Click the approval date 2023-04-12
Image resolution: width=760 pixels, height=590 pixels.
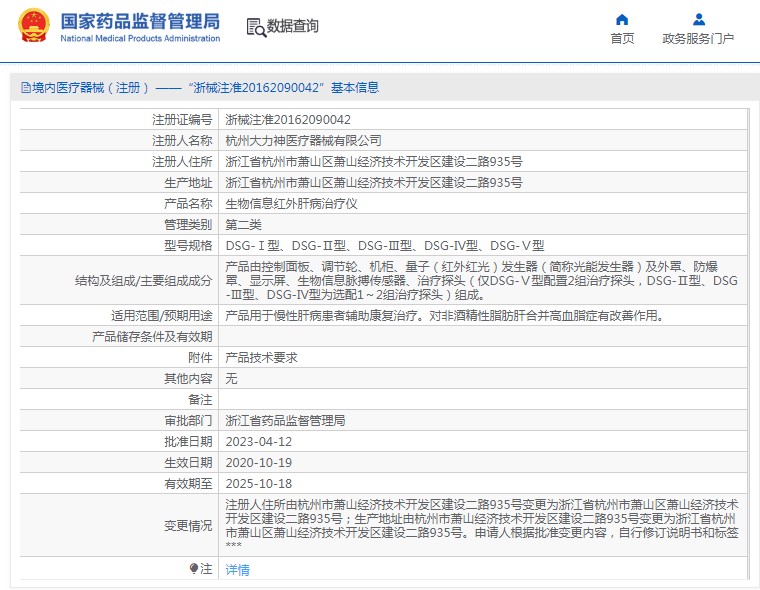click(258, 441)
